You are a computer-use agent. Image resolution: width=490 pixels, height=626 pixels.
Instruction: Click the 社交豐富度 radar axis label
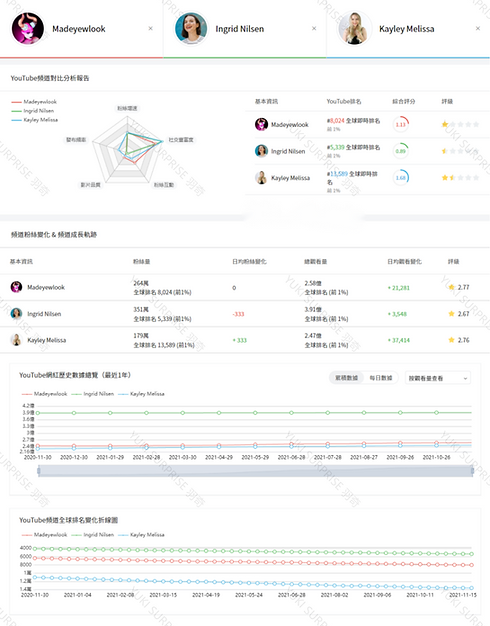pos(181,140)
